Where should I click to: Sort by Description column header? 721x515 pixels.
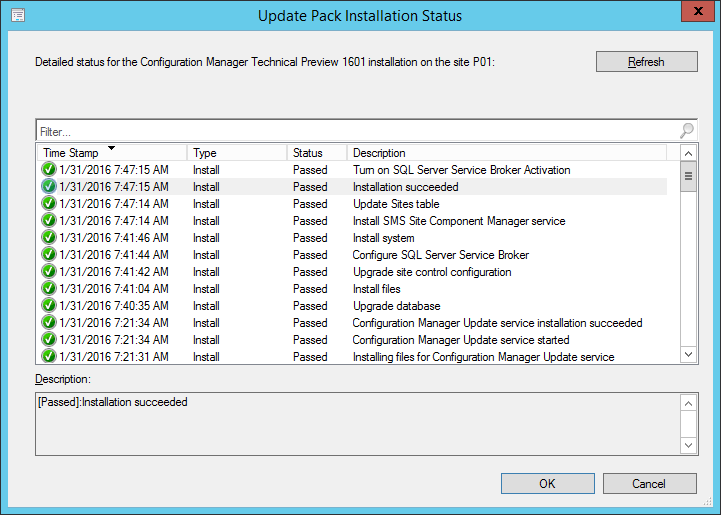click(507, 153)
